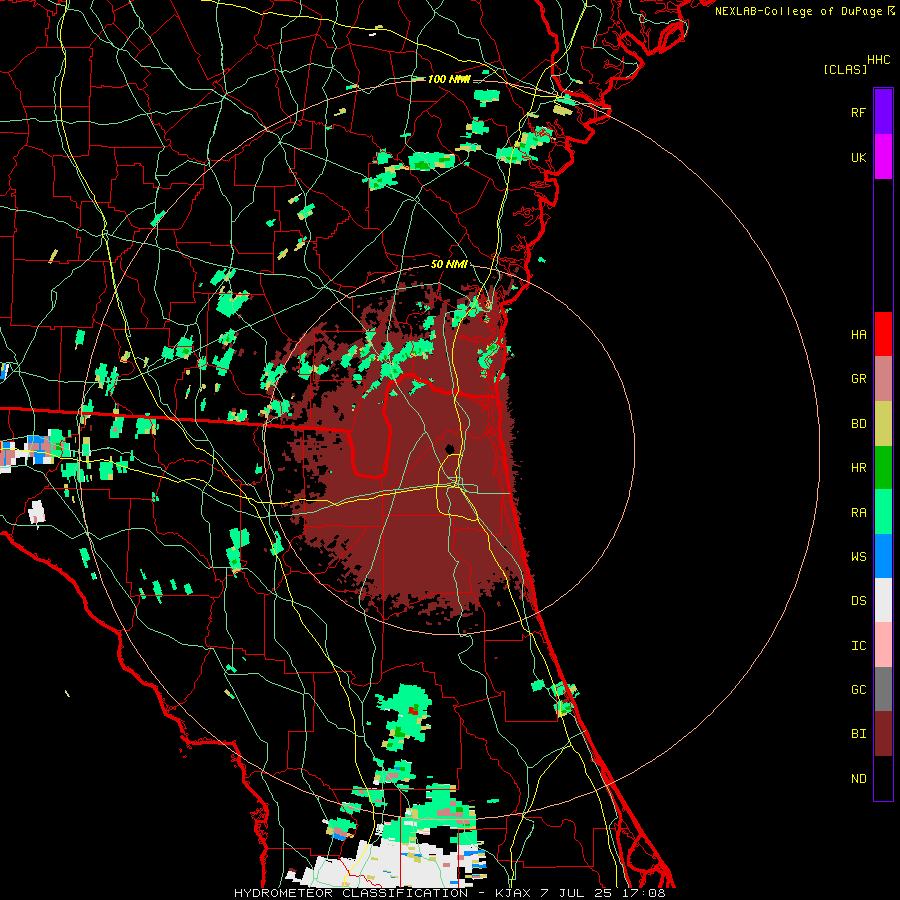Pick the RA bright green legend swatch
Viewport: 900px width, 900px height.
tap(883, 512)
